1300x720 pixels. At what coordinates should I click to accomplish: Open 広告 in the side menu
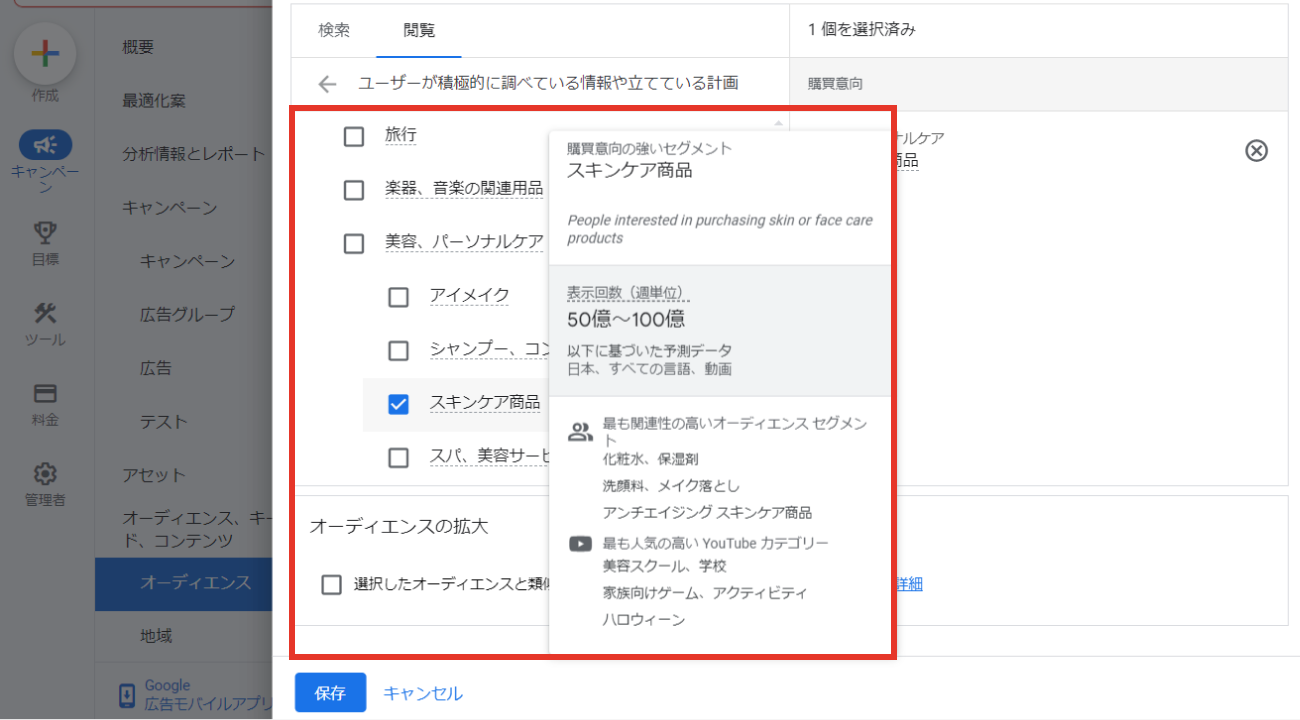156,368
